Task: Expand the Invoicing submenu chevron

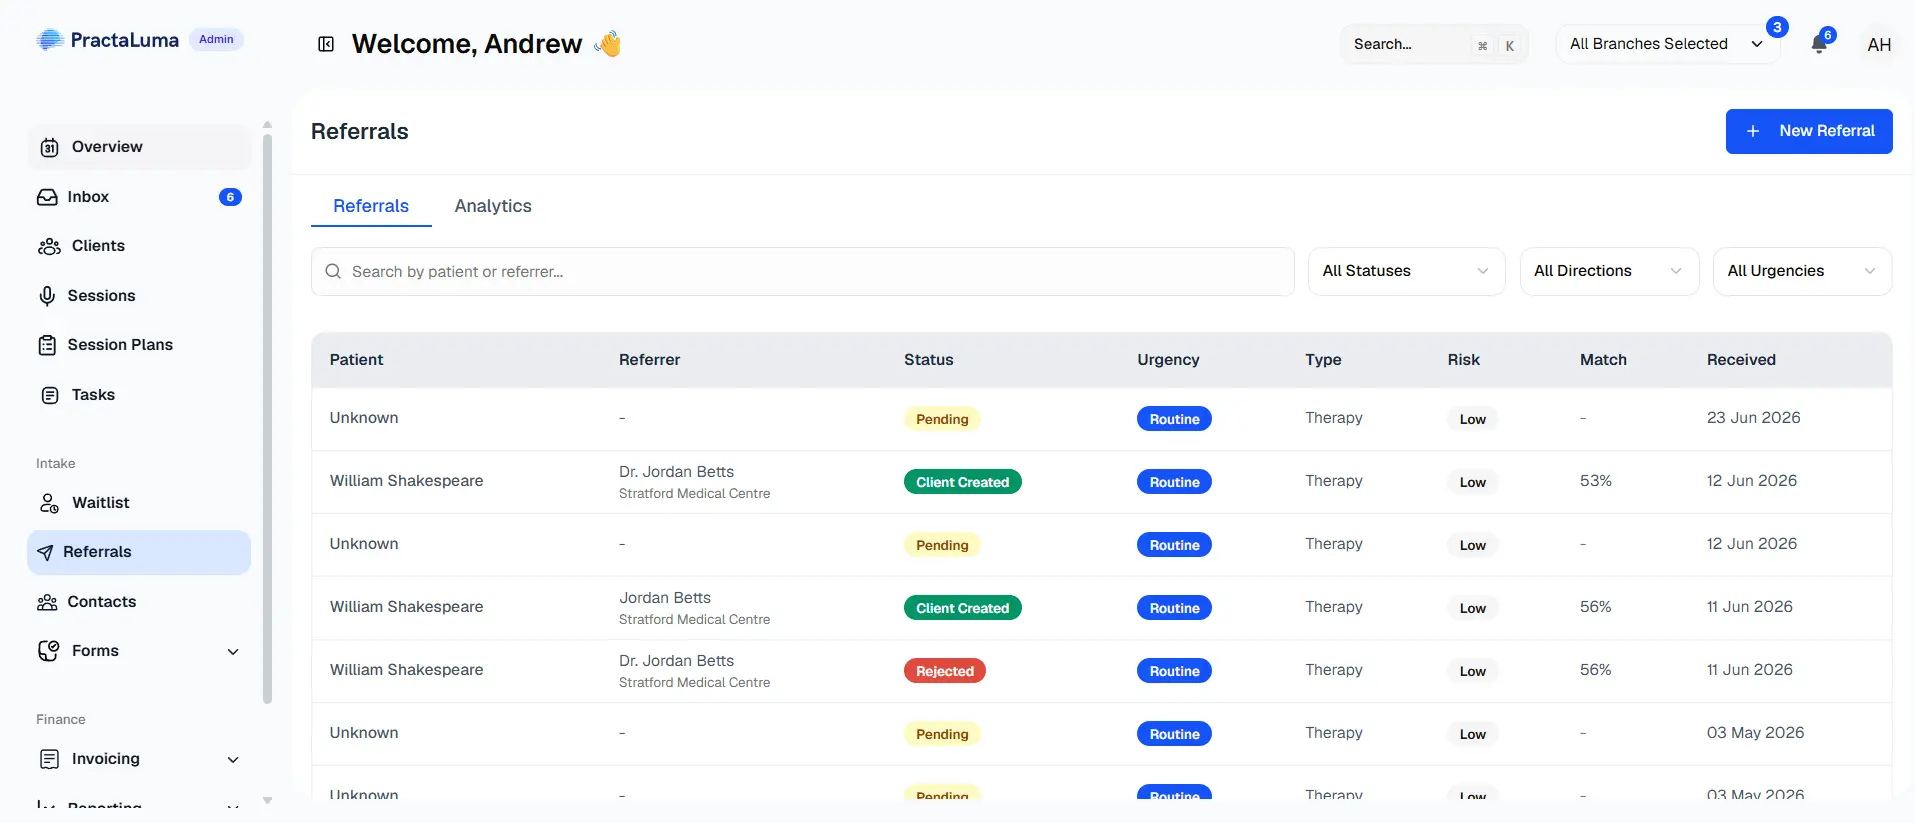Action: tap(233, 760)
